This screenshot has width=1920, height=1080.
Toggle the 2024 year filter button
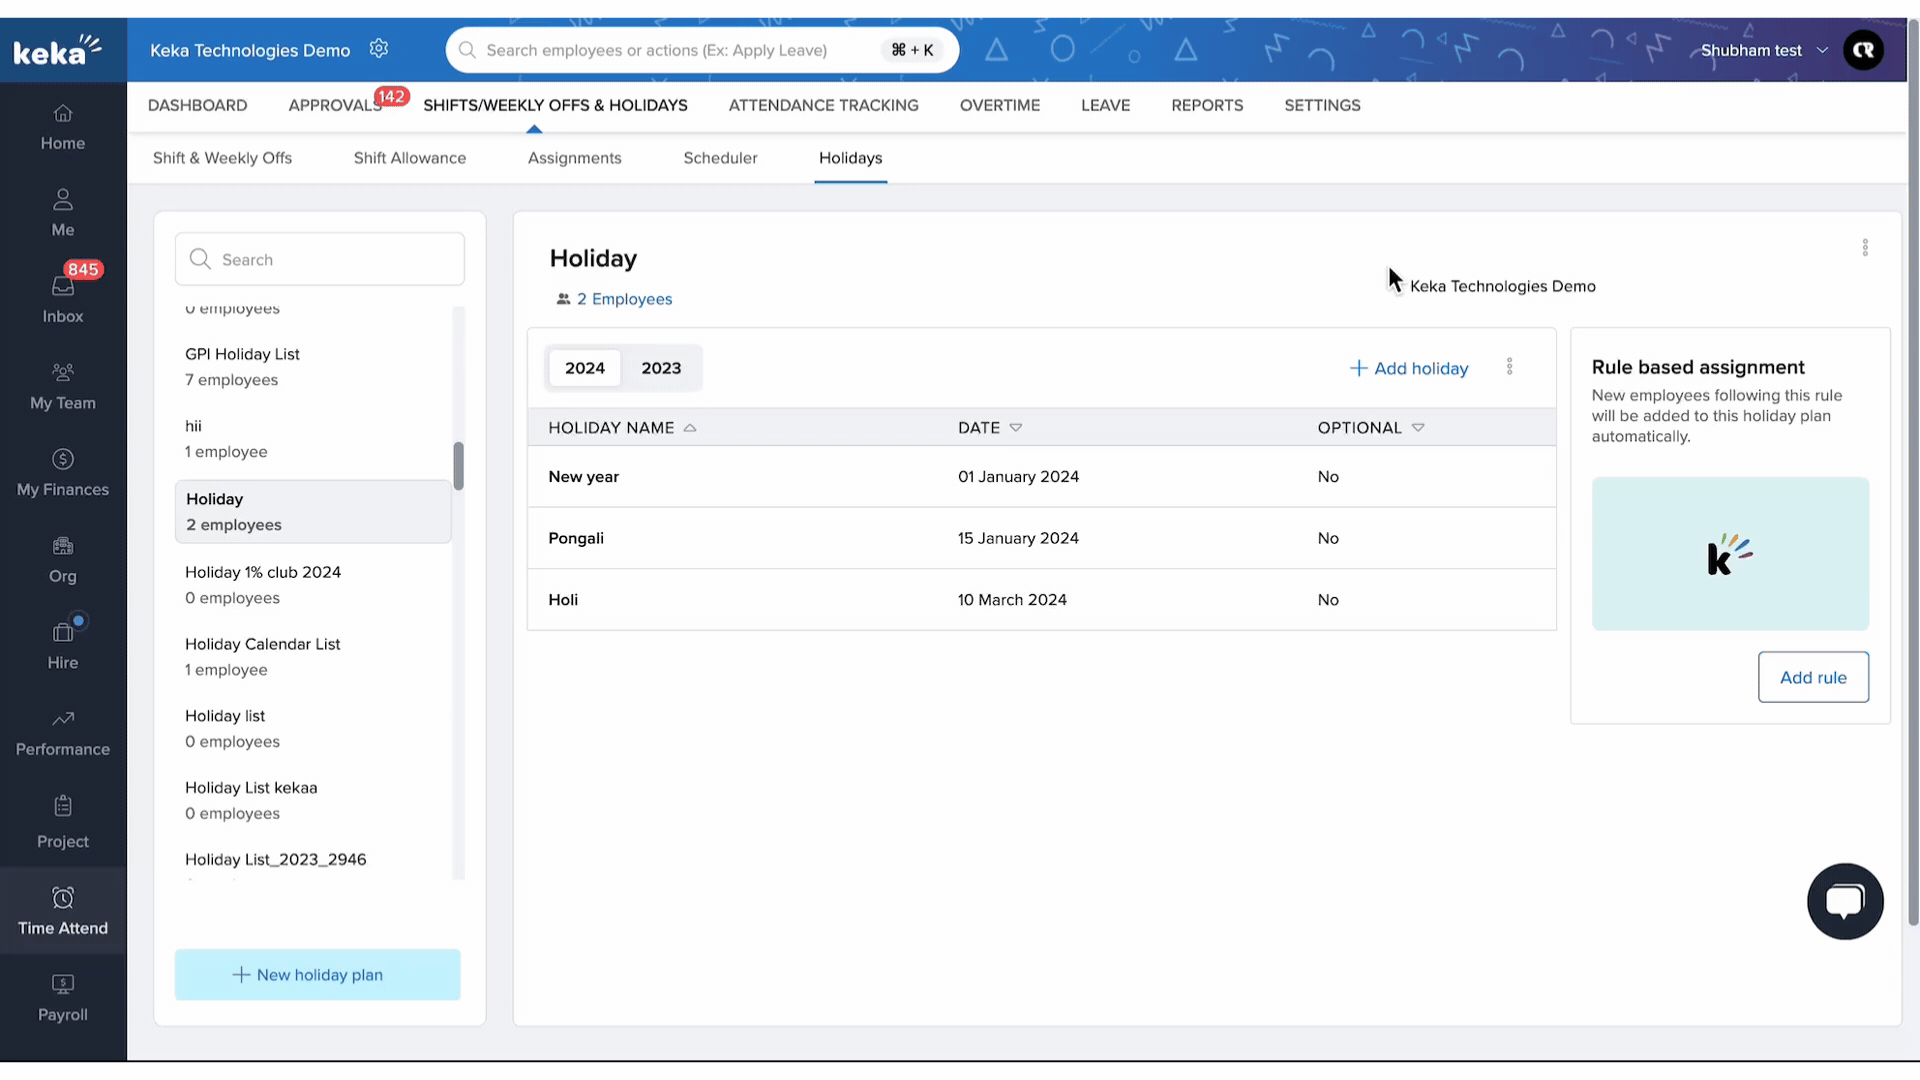pos(584,368)
